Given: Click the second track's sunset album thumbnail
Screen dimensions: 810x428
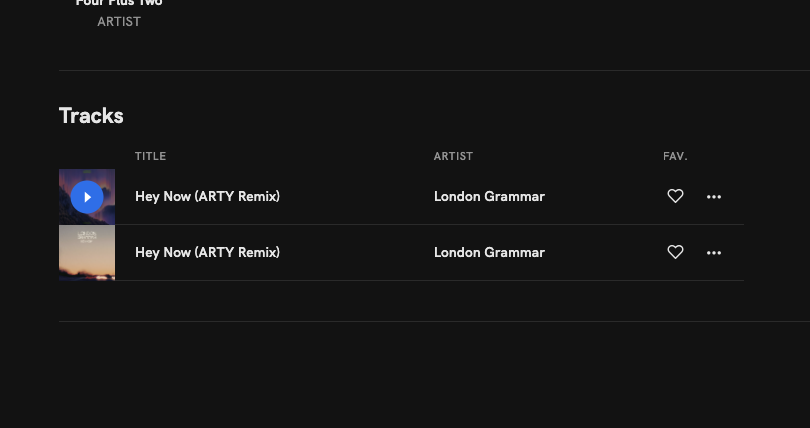Looking at the screenshot, I should tap(87, 253).
